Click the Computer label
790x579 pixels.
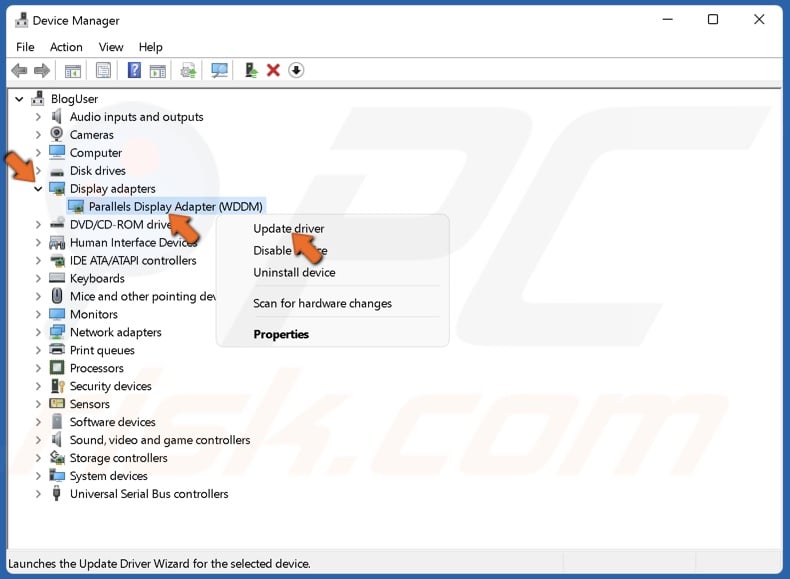(96, 153)
